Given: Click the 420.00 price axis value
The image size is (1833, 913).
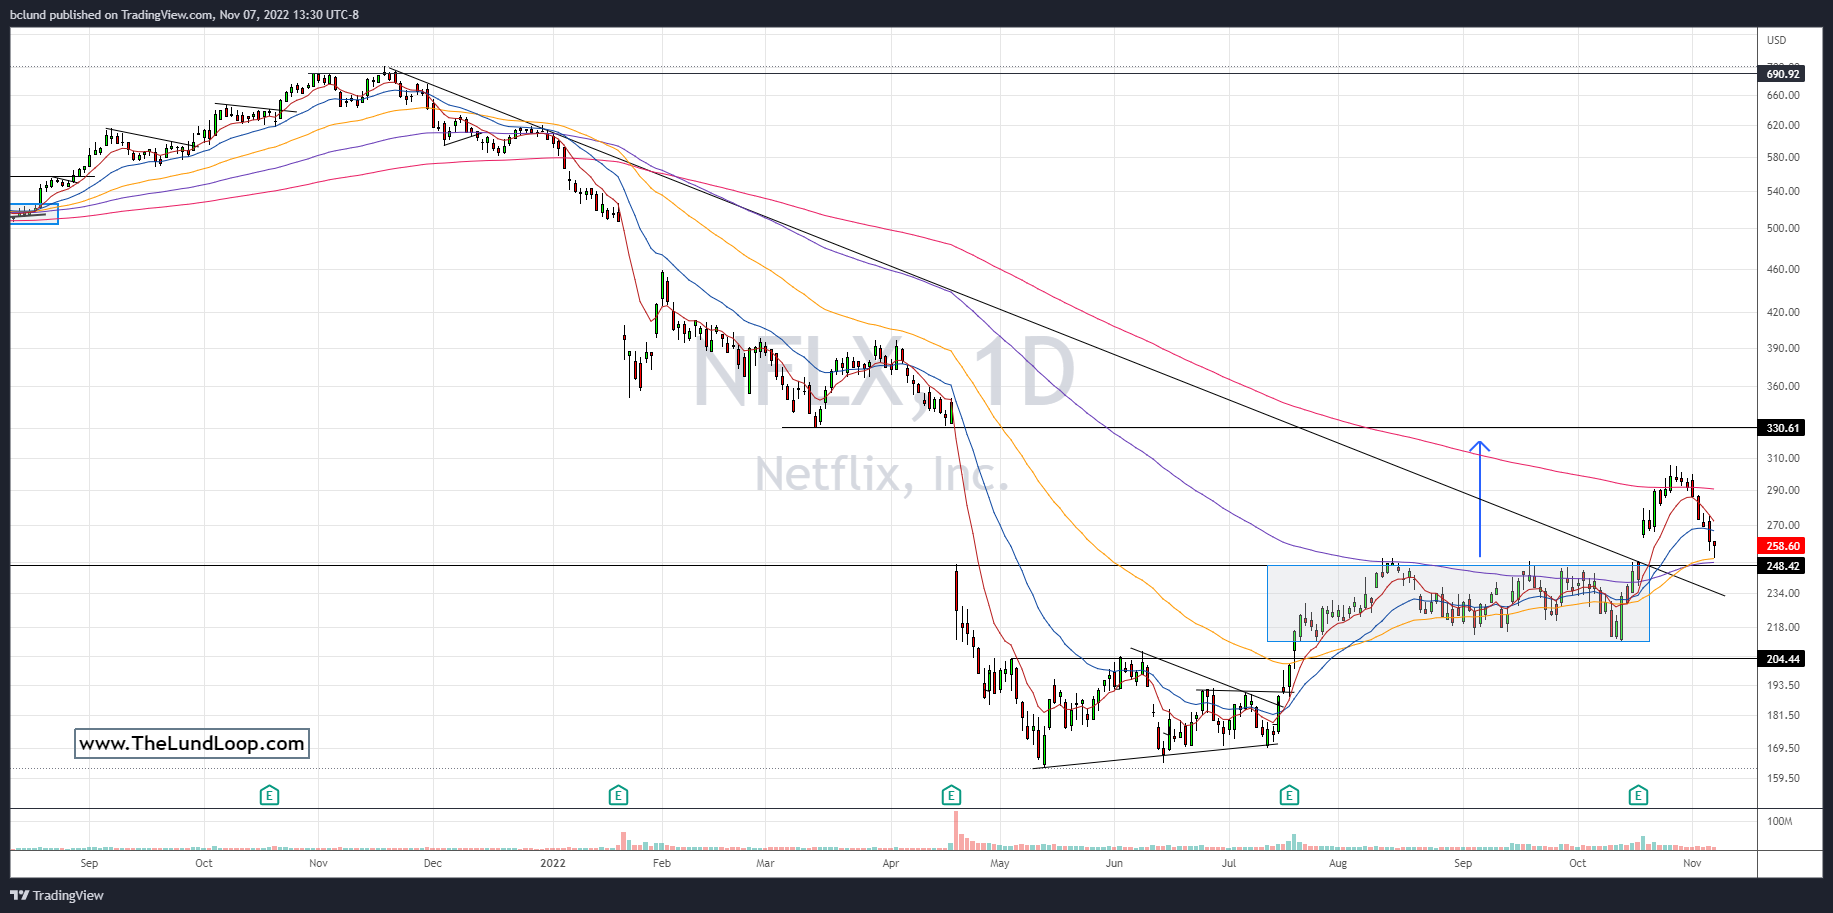Looking at the screenshot, I should click(1783, 312).
